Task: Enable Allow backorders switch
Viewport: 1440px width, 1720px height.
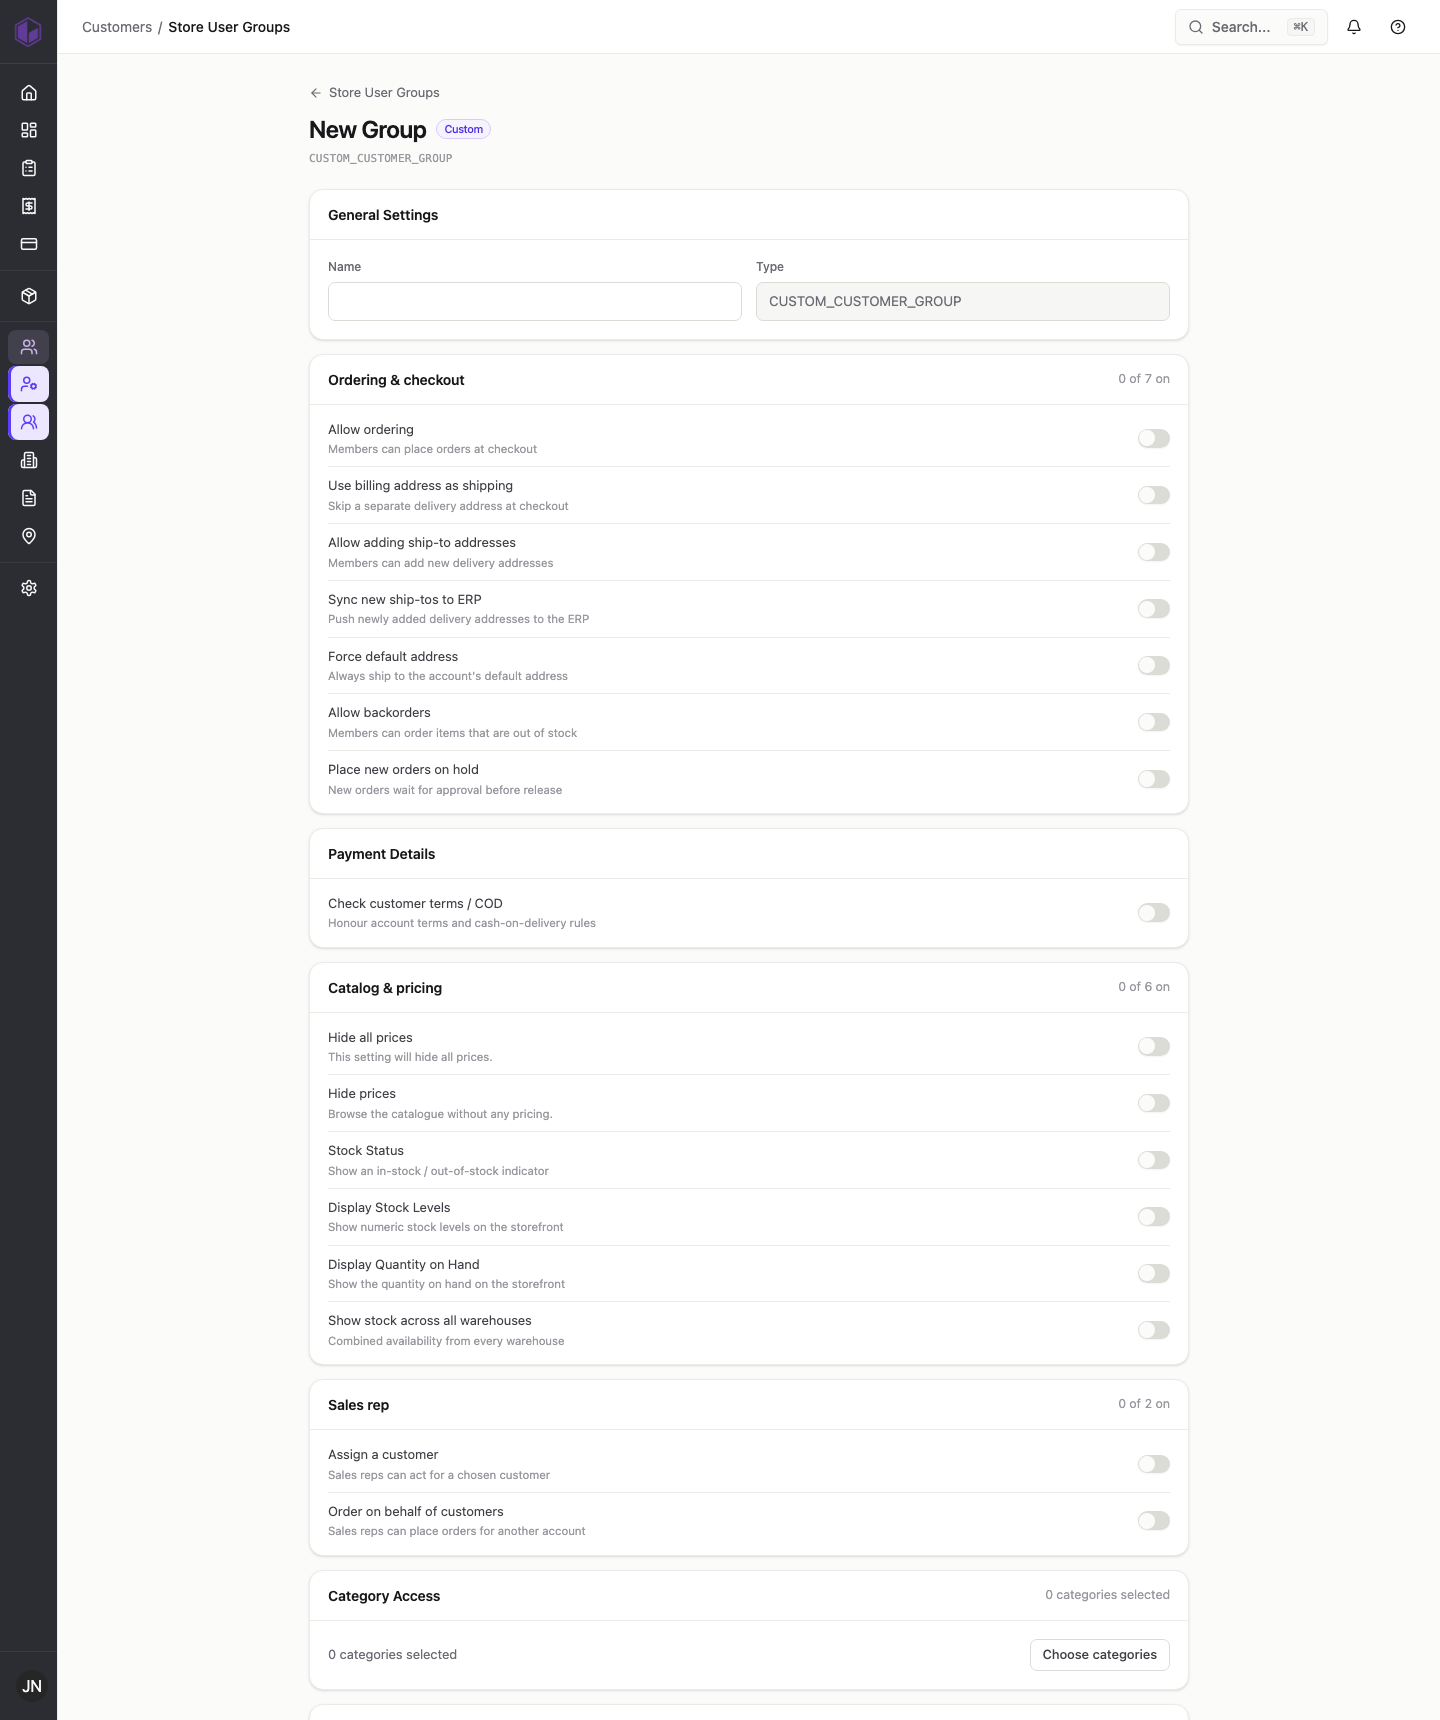Action: pyautogui.click(x=1154, y=722)
